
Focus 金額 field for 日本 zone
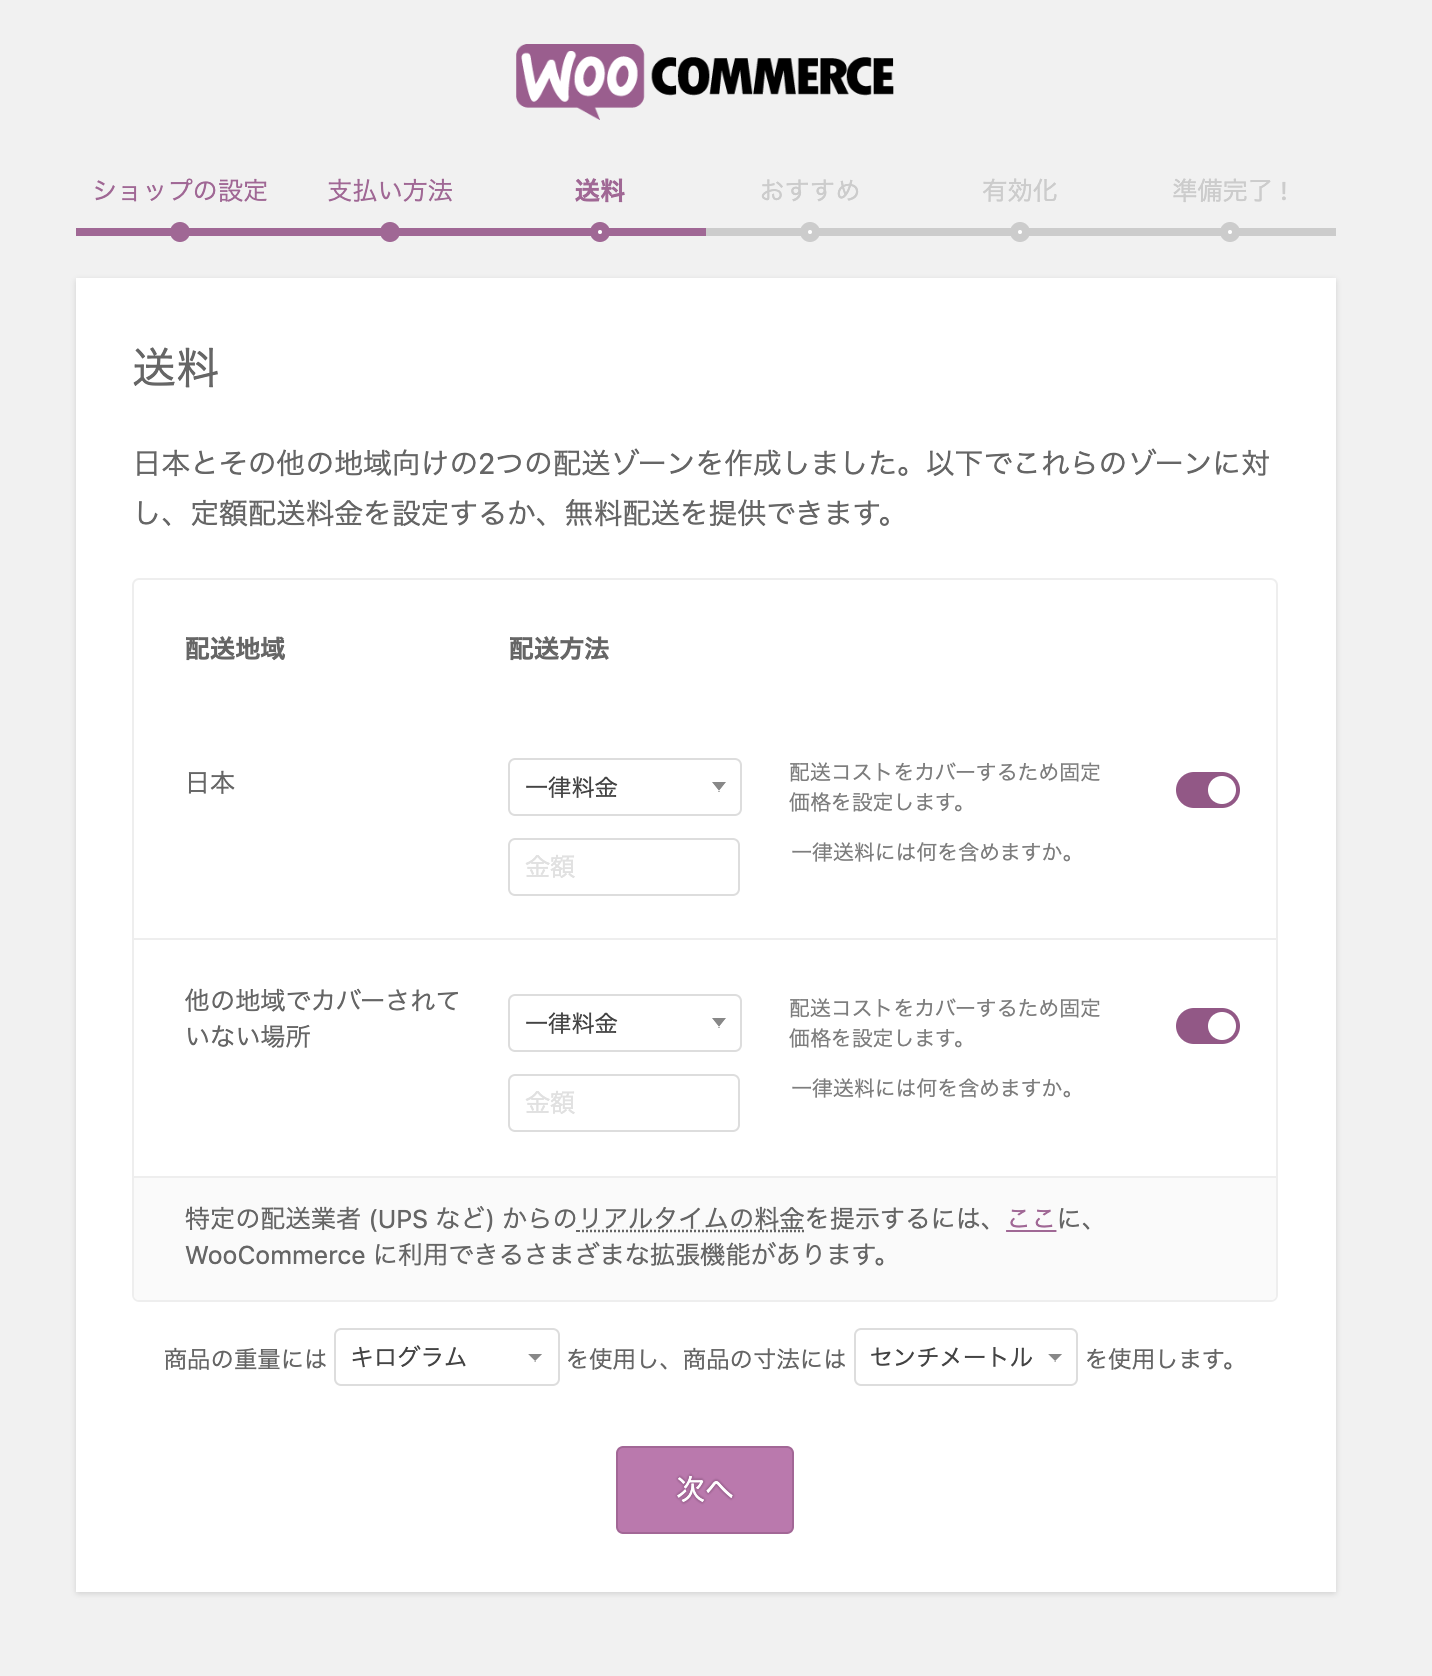[x=624, y=867]
